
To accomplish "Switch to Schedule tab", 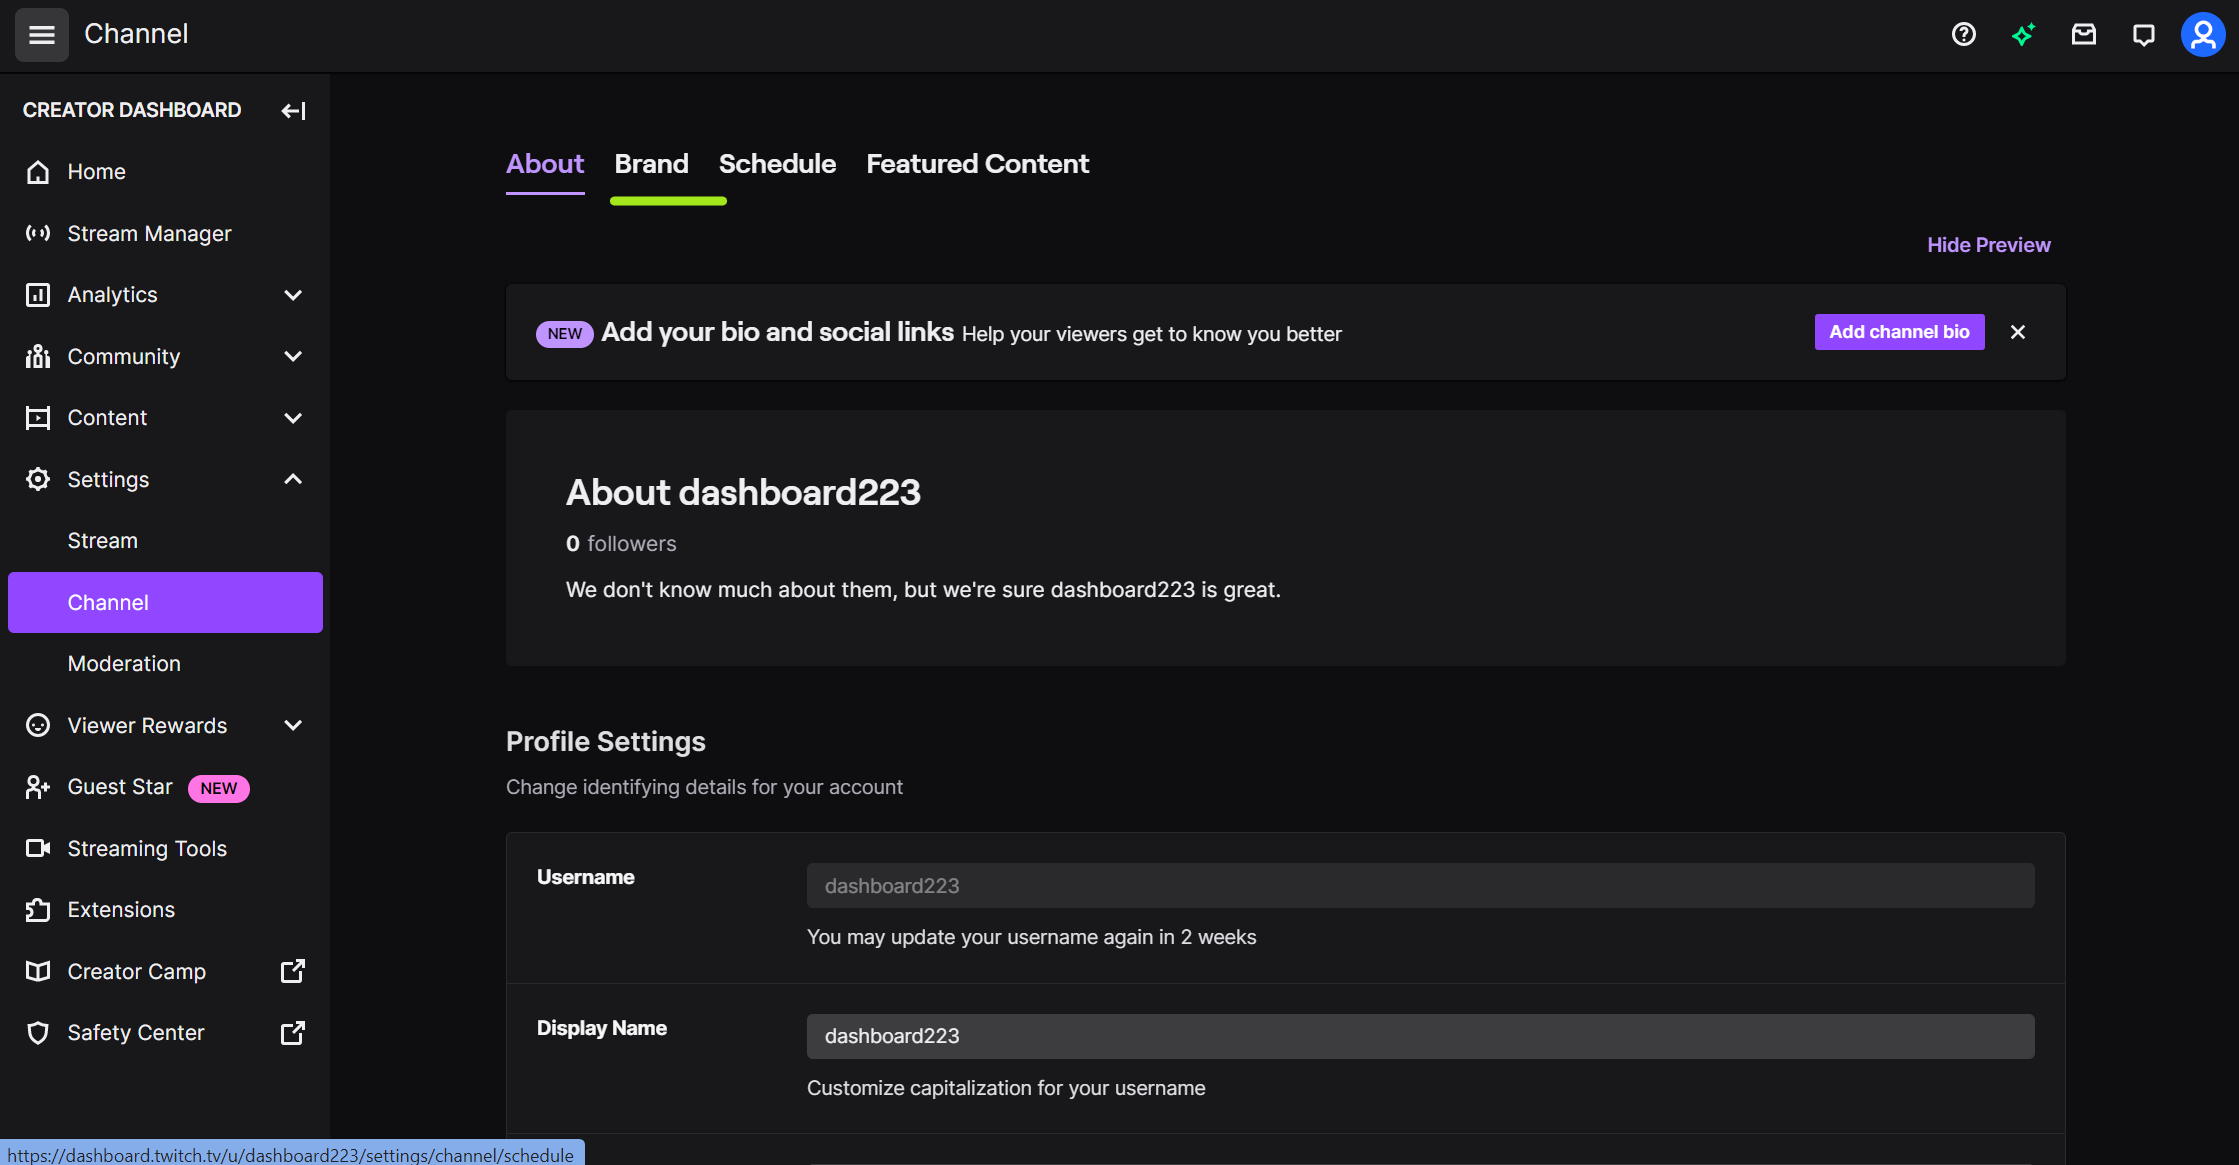I will [777, 164].
